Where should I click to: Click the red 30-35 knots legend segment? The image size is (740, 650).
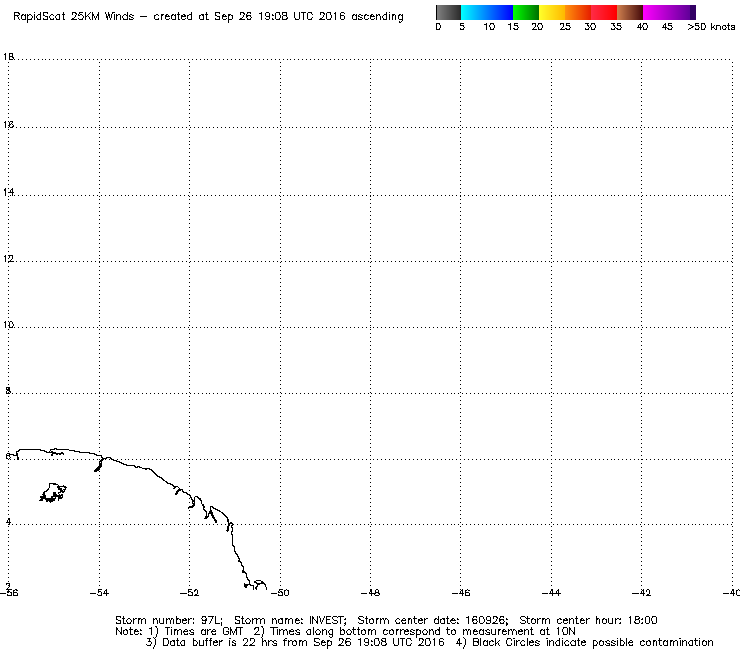click(604, 12)
